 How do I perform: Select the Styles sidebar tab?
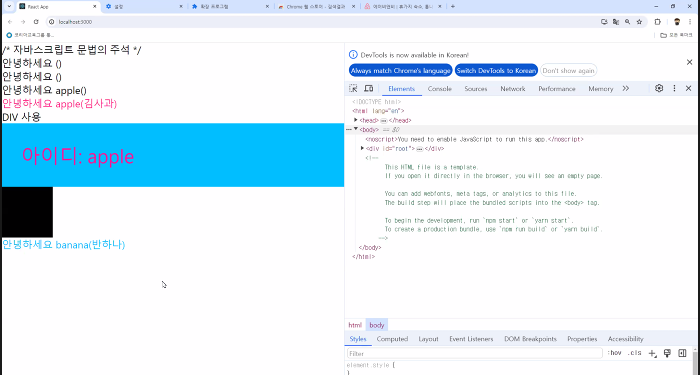pos(358,339)
